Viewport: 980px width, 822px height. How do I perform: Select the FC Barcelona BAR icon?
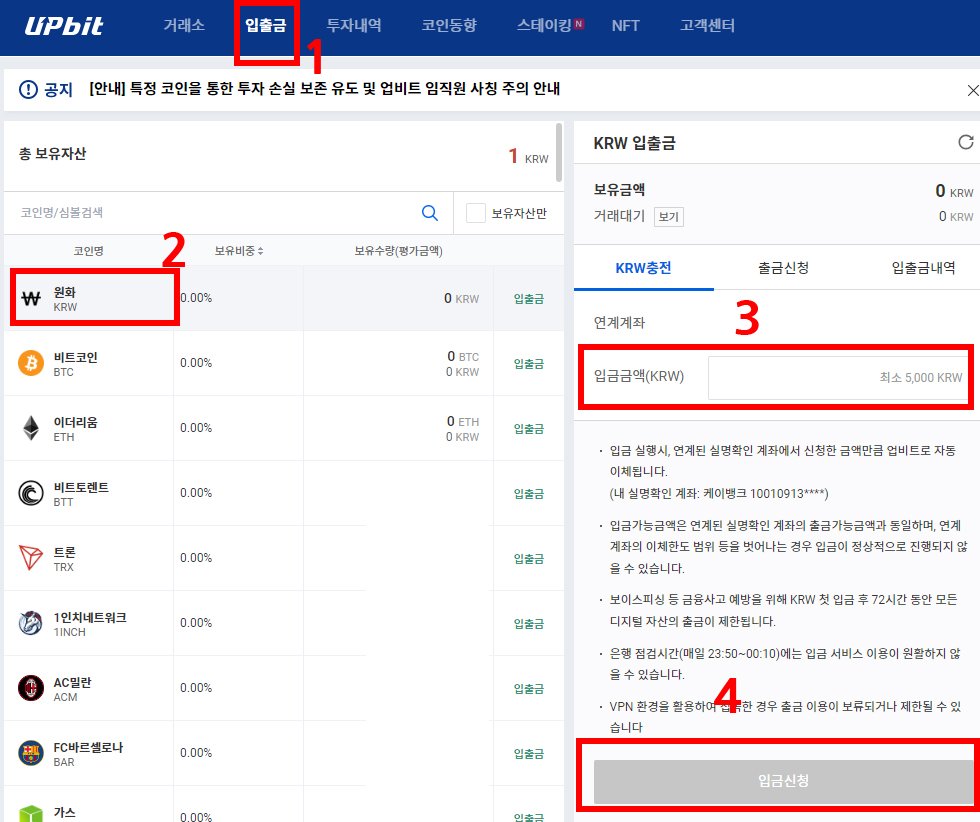pyautogui.click(x=31, y=753)
